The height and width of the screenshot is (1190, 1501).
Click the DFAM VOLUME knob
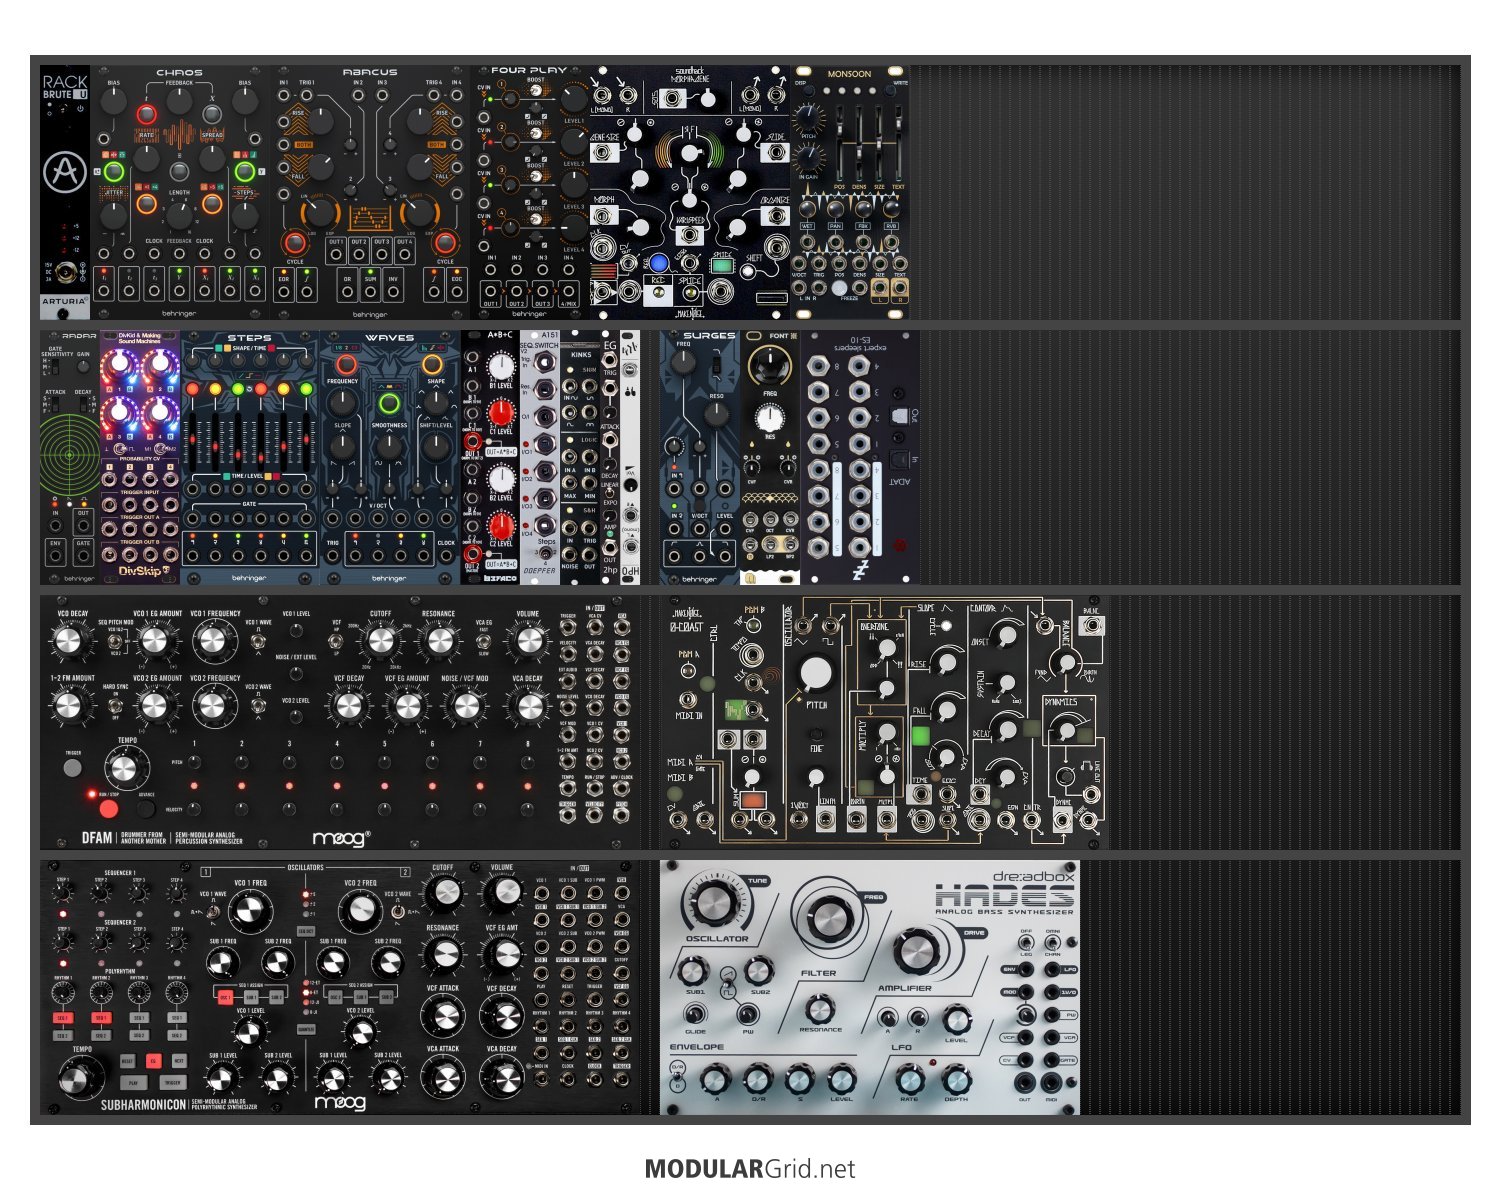527,642
